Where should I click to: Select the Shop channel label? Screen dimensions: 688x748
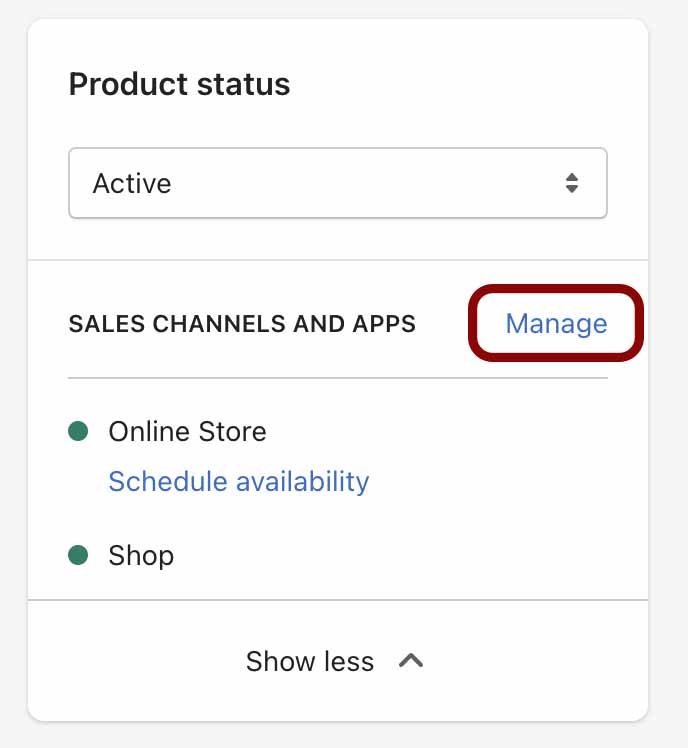pos(141,555)
